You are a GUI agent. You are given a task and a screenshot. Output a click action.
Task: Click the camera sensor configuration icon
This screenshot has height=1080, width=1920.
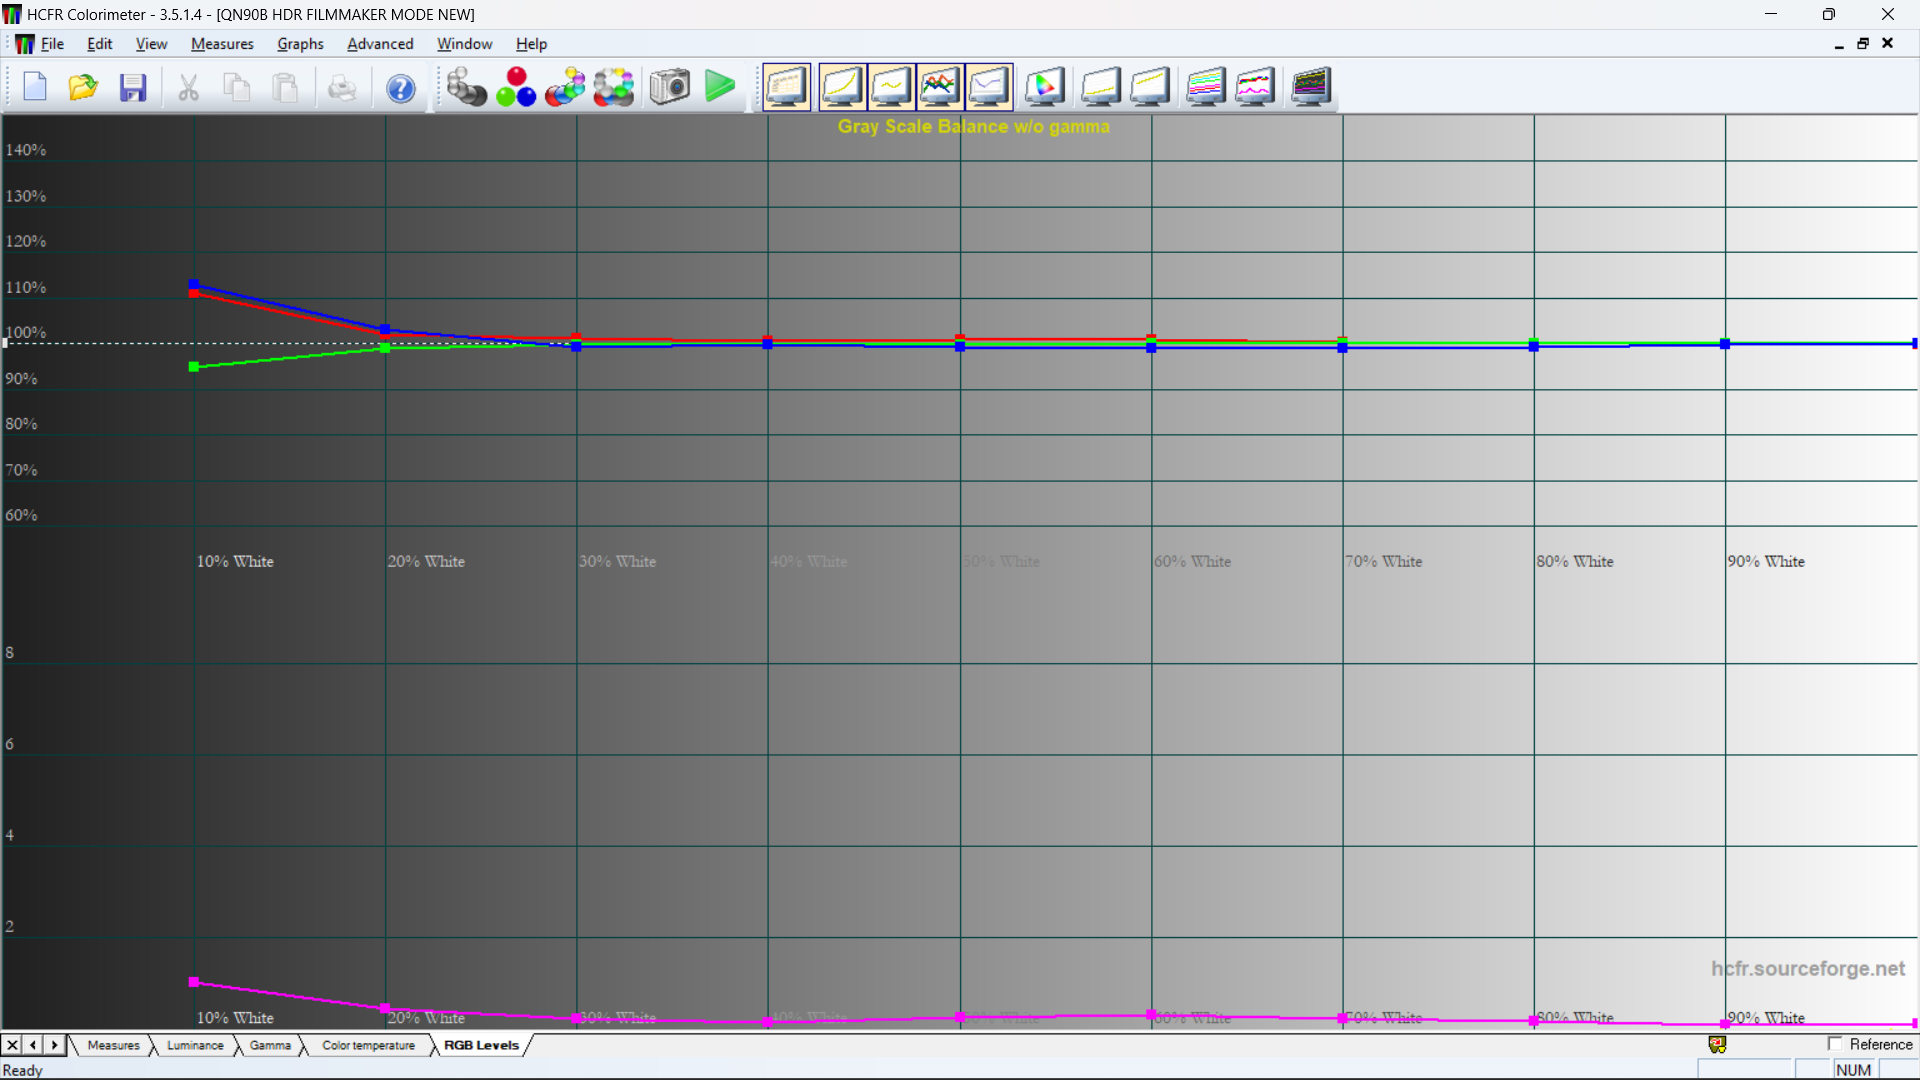(x=669, y=87)
